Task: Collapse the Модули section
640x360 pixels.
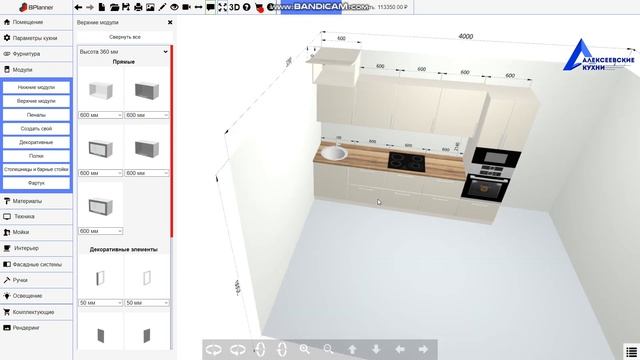Action: [36, 70]
